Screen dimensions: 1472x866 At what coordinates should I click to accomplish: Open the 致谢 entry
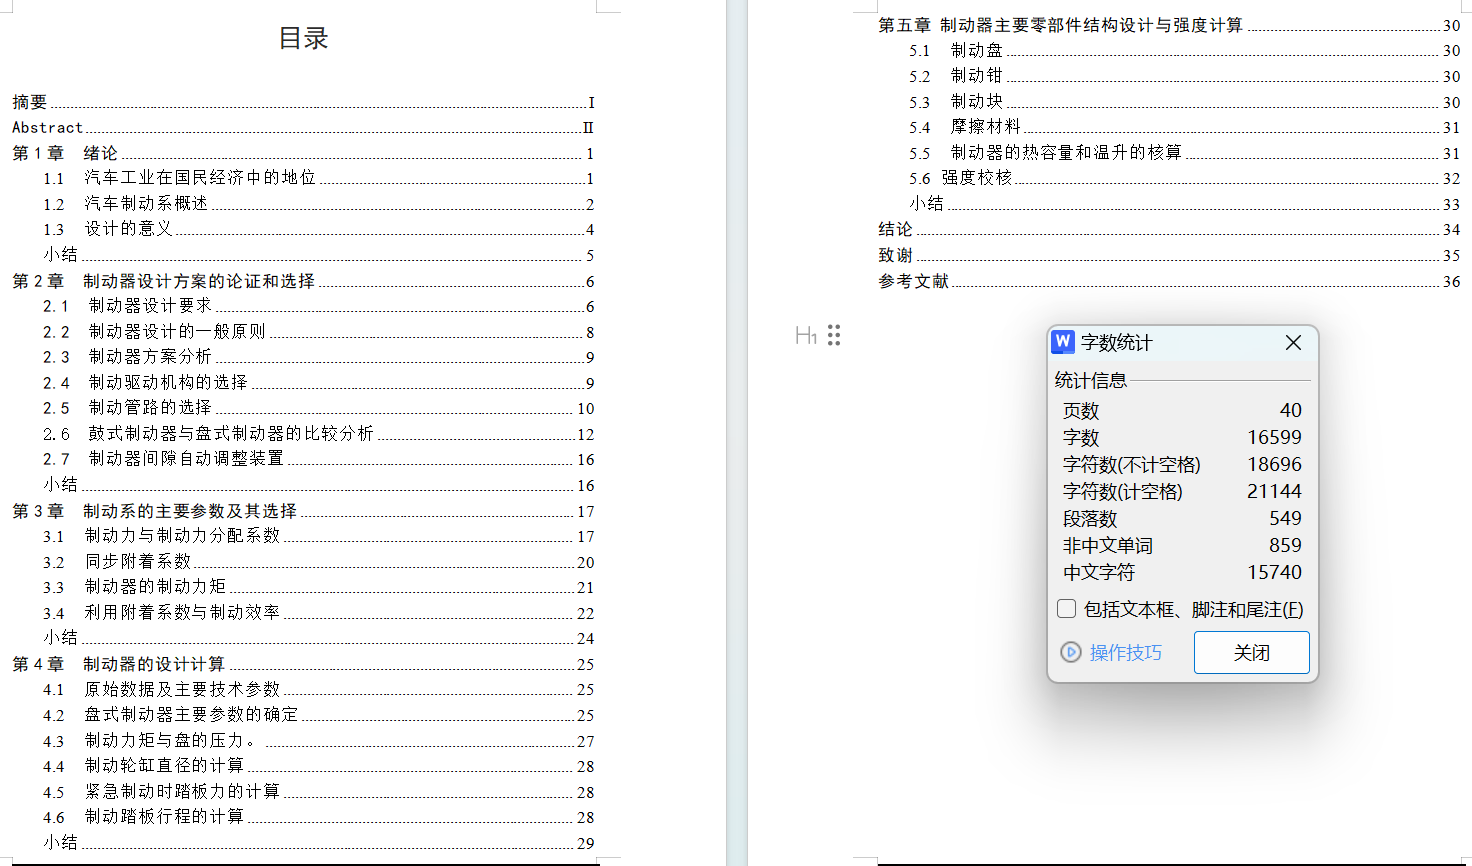(1169, 255)
